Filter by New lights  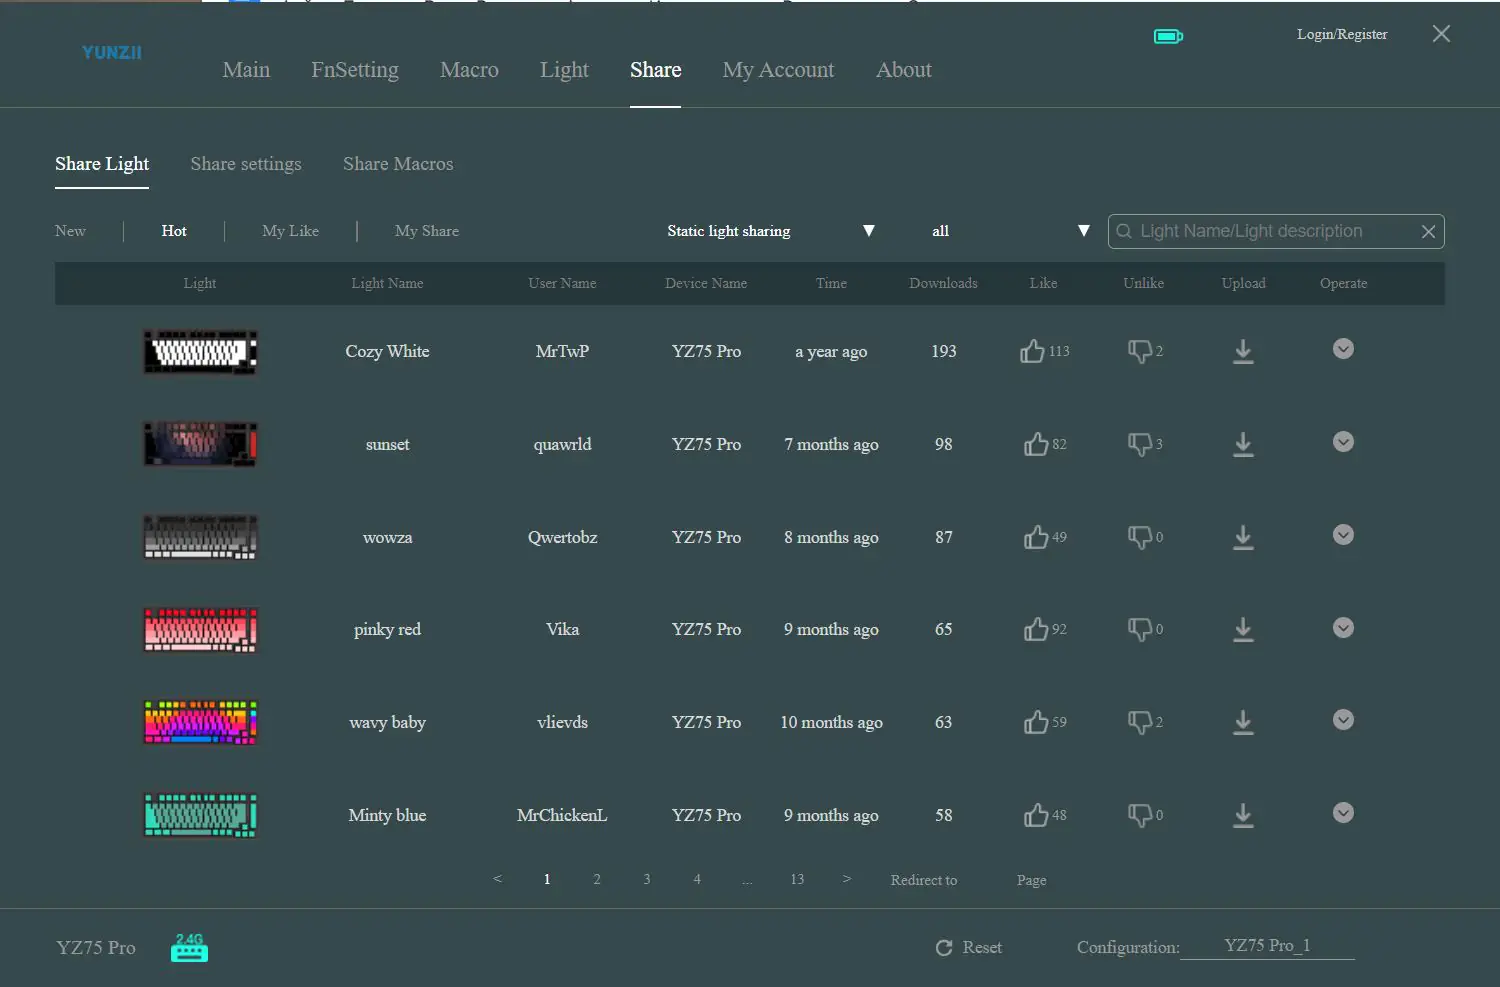coord(70,231)
